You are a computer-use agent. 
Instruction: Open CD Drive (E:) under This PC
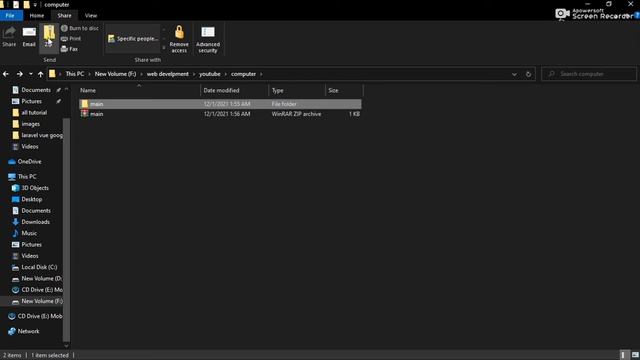pyautogui.click(x=42, y=290)
